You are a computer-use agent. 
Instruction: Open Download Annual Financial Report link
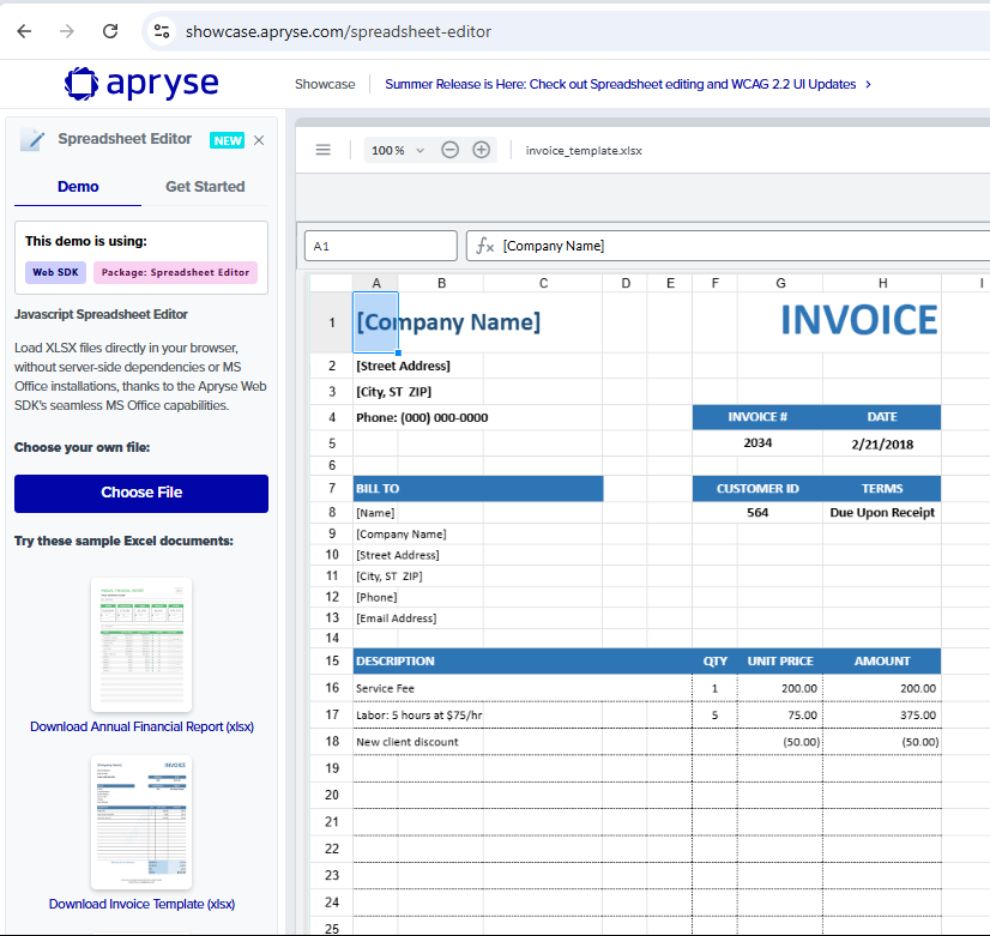[x=141, y=727]
